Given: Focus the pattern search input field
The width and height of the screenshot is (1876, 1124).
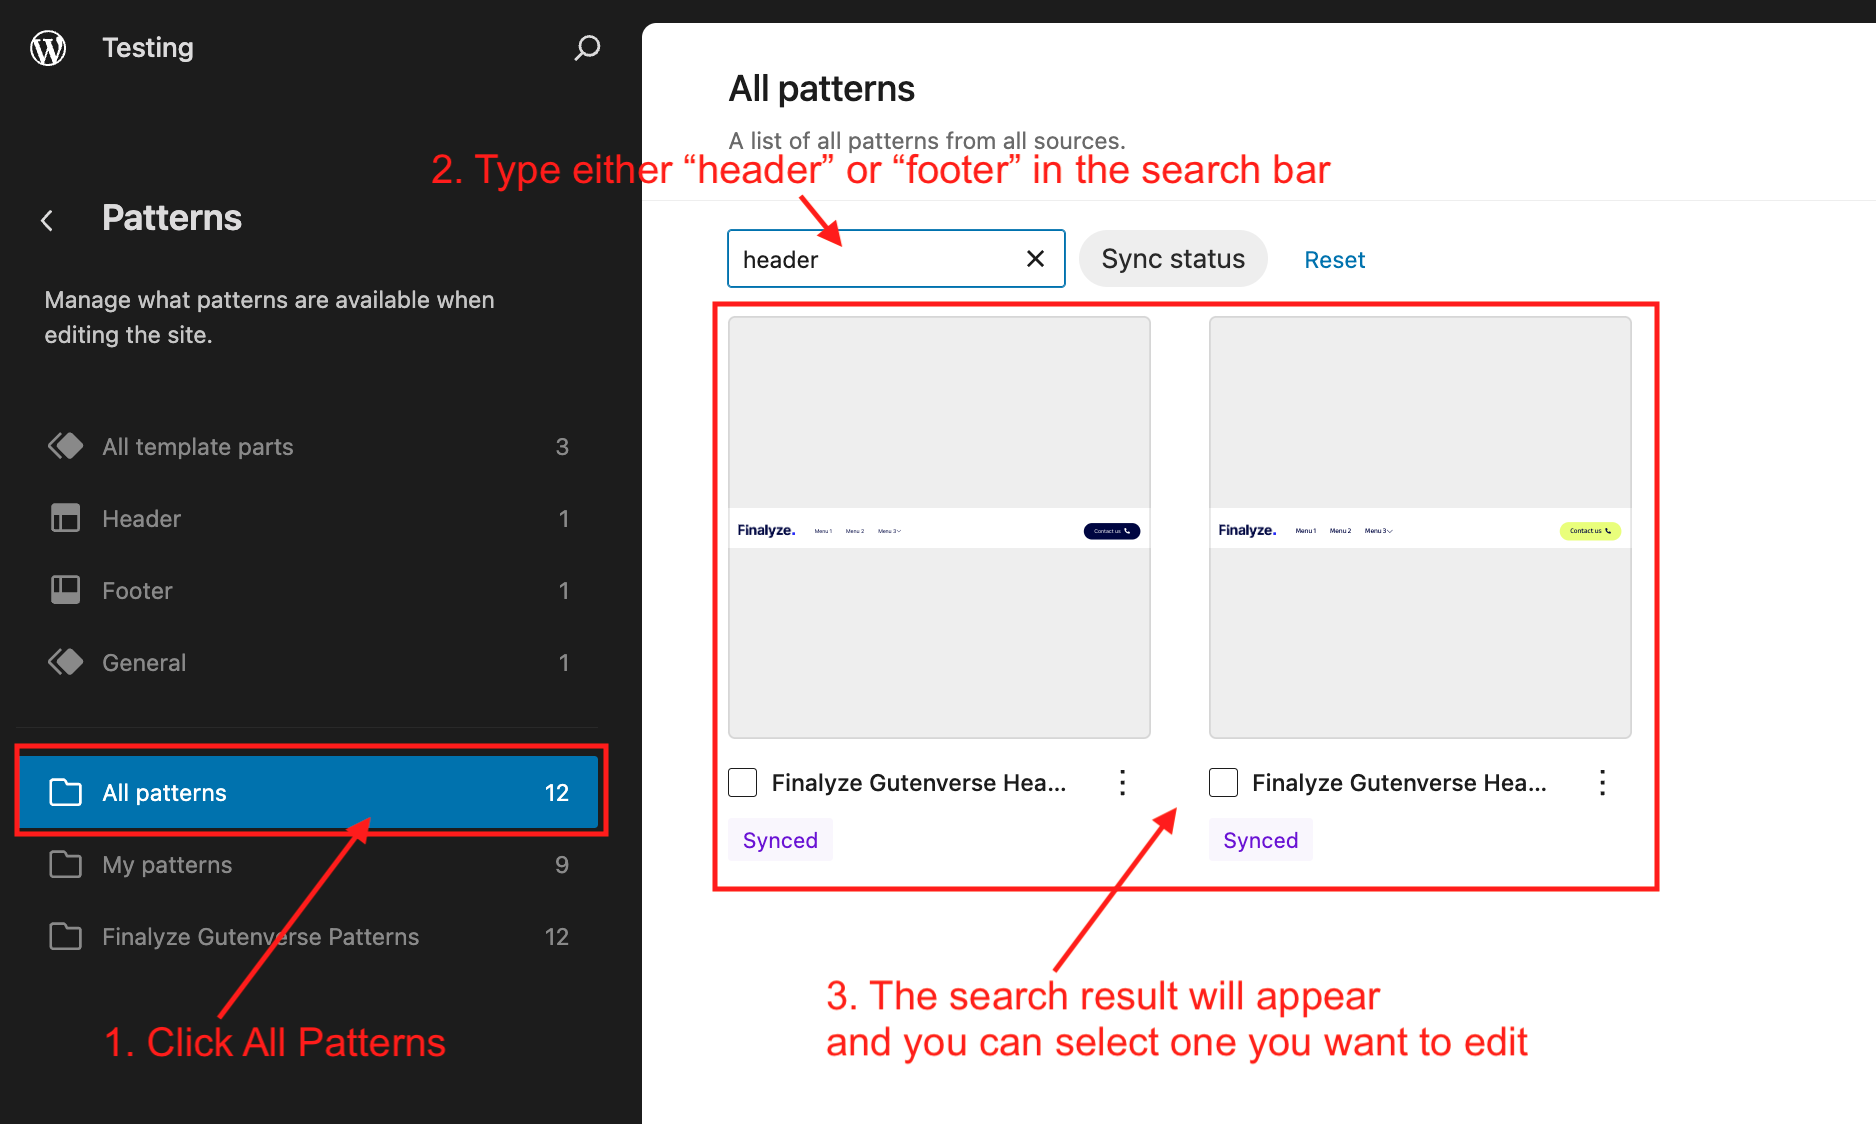Looking at the screenshot, I should [x=875, y=259].
